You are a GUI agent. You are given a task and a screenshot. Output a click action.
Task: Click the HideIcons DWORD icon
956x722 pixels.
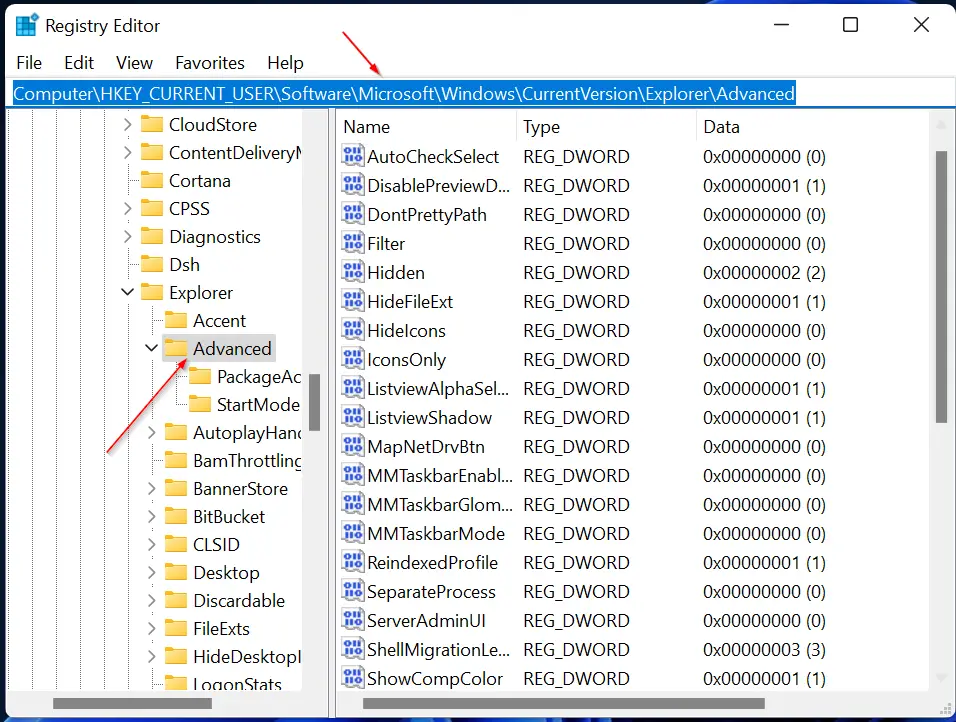pyautogui.click(x=353, y=330)
